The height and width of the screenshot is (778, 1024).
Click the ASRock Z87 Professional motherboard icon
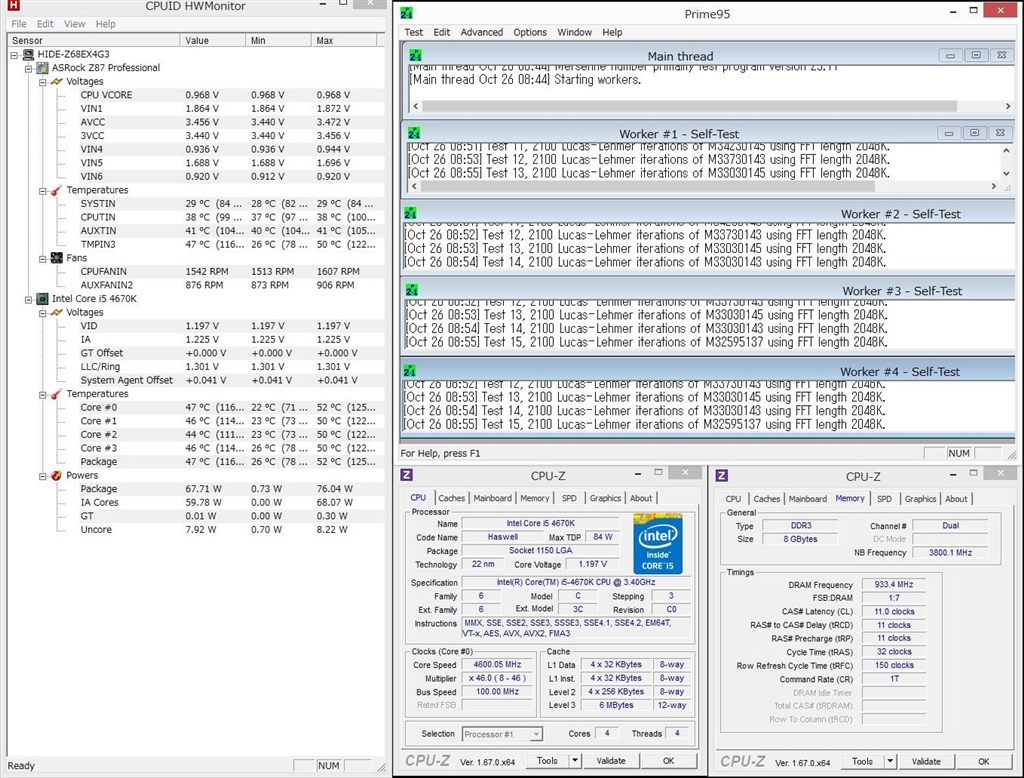(x=43, y=68)
